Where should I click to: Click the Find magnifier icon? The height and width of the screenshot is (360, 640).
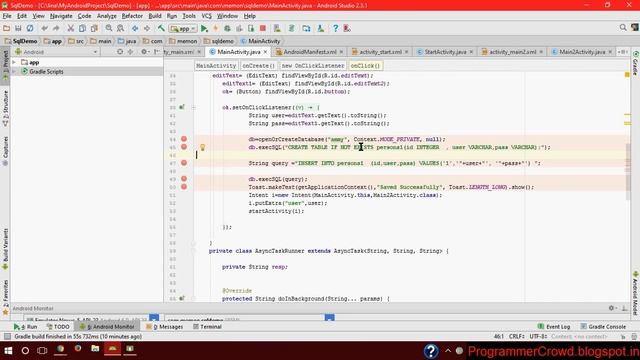click(x=109, y=28)
